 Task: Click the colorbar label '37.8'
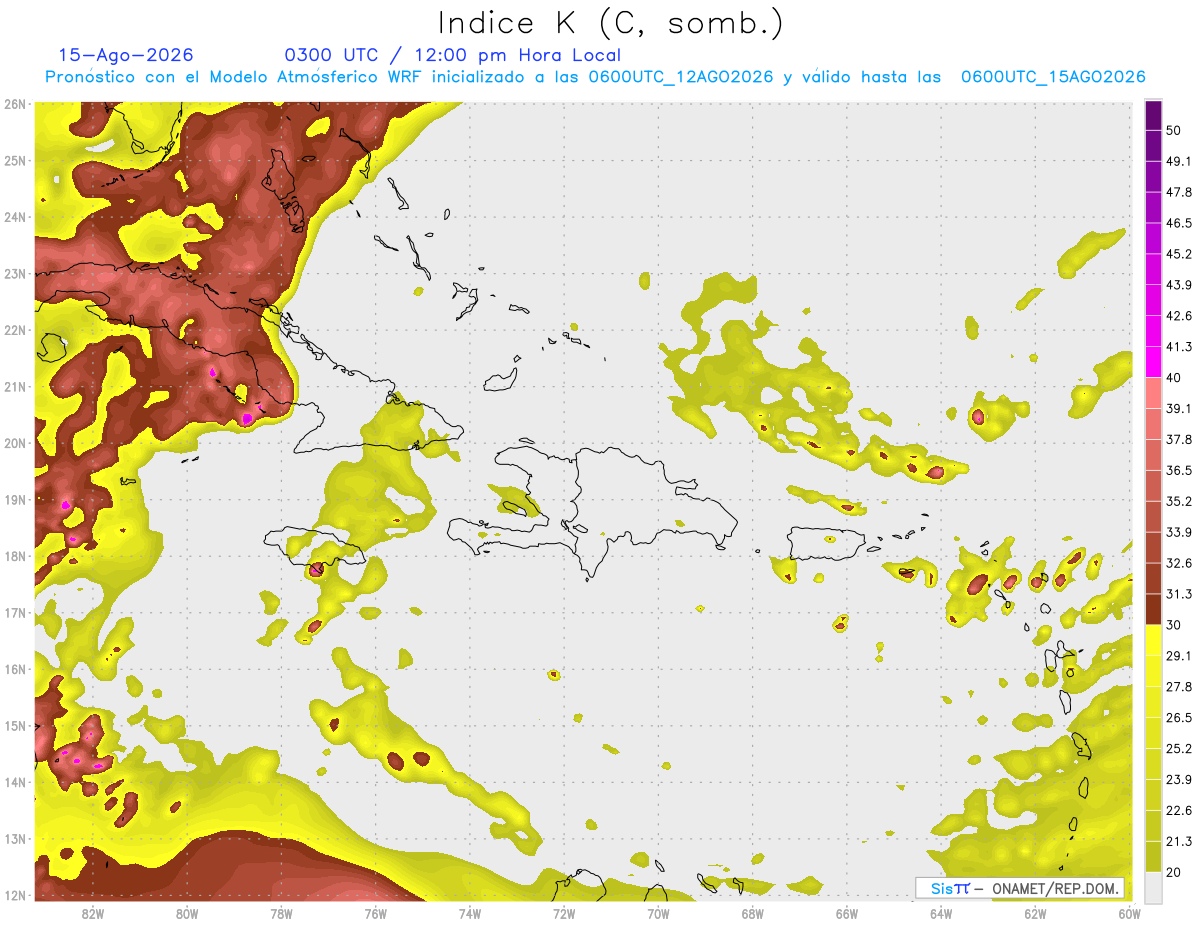pos(1178,439)
